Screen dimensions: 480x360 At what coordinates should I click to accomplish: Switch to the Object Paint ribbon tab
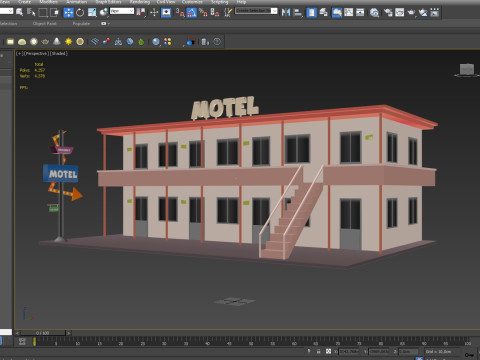pyautogui.click(x=45, y=24)
